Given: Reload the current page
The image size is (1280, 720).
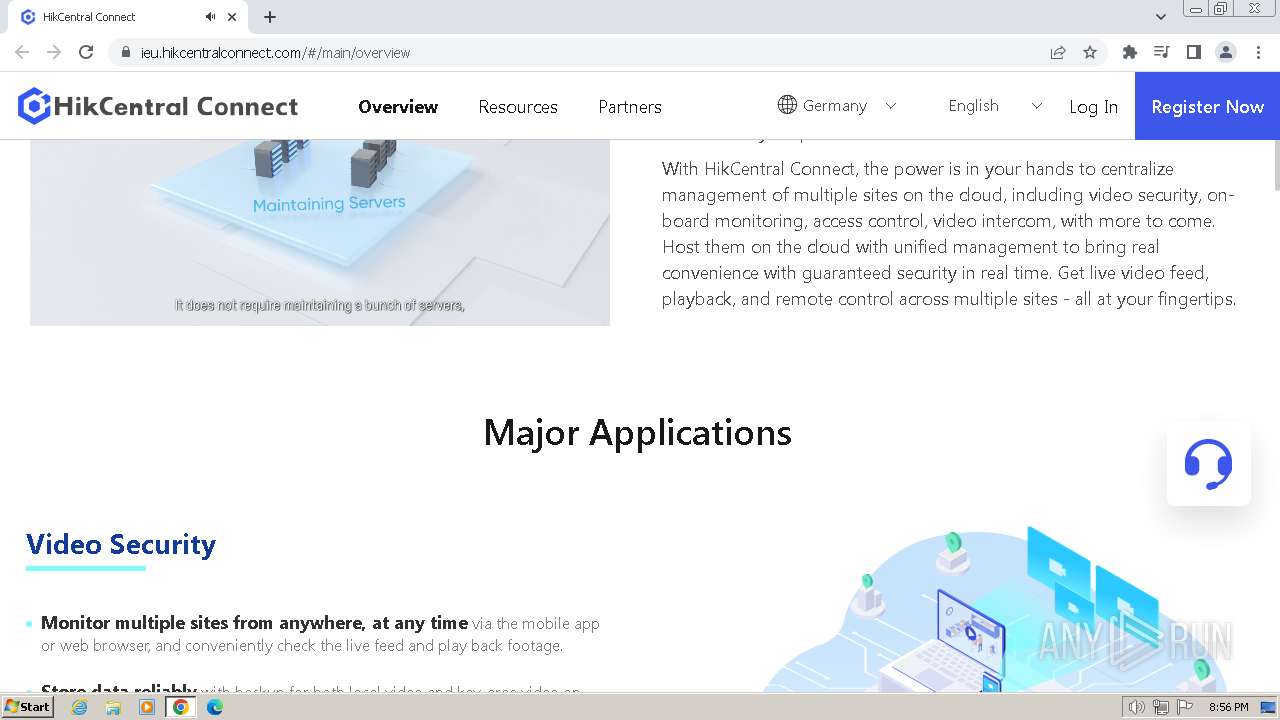Looking at the screenshot, I should coord(86,52).
